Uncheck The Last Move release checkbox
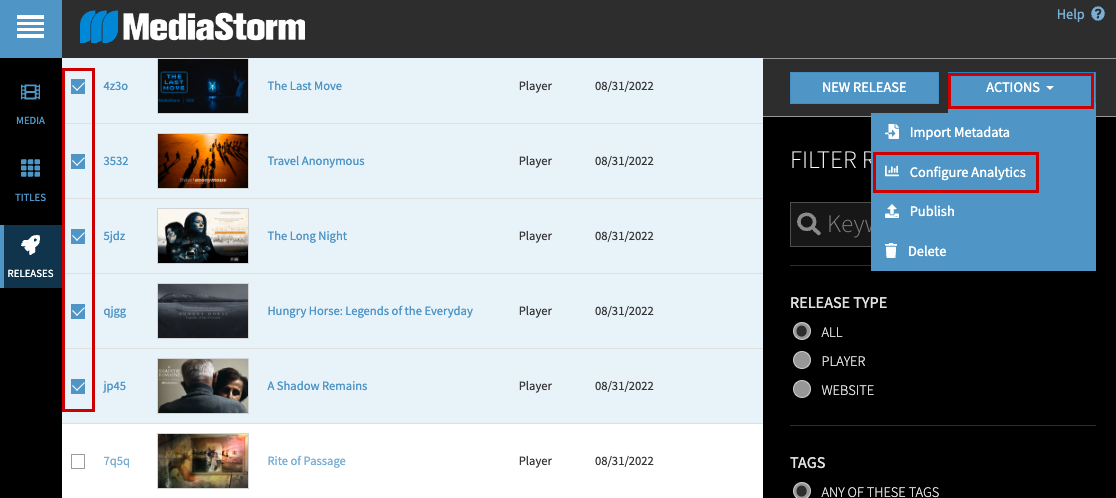The height and width of the screenshot is (498, 1116). [78, 87]
